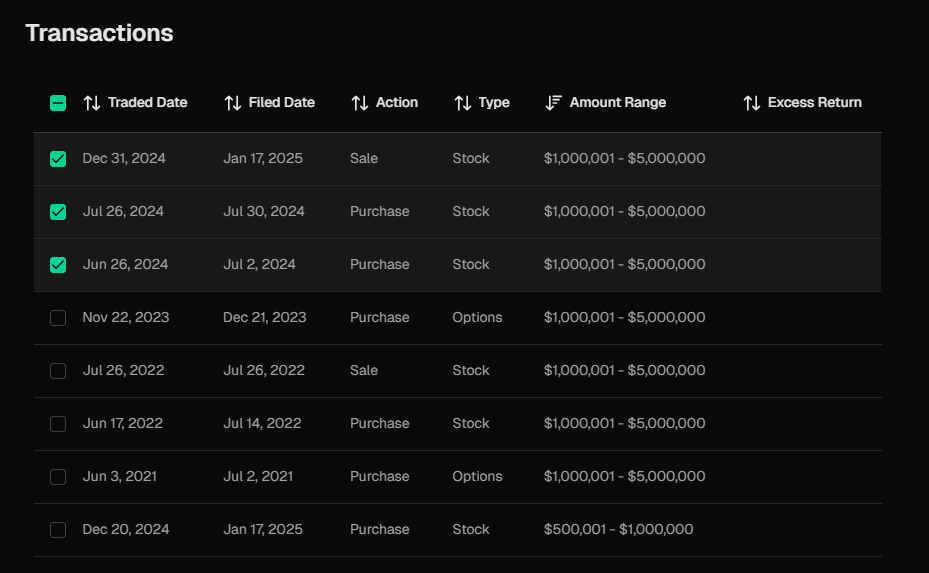This screenshot has width=929, height=573.
Task: Select the Dec 20, 2024 purchase checkbox
Action: [58, 530]
